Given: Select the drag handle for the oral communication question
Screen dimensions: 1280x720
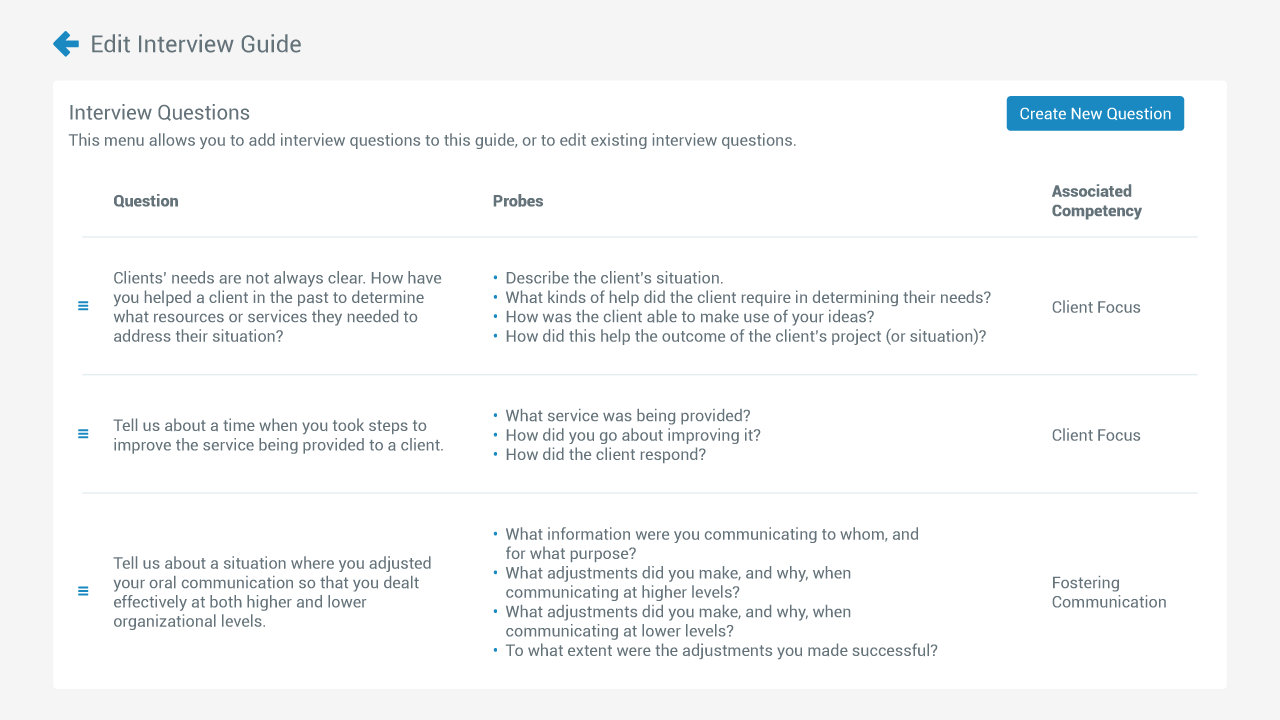Looking at the screenshot, I should click(83, 591).
